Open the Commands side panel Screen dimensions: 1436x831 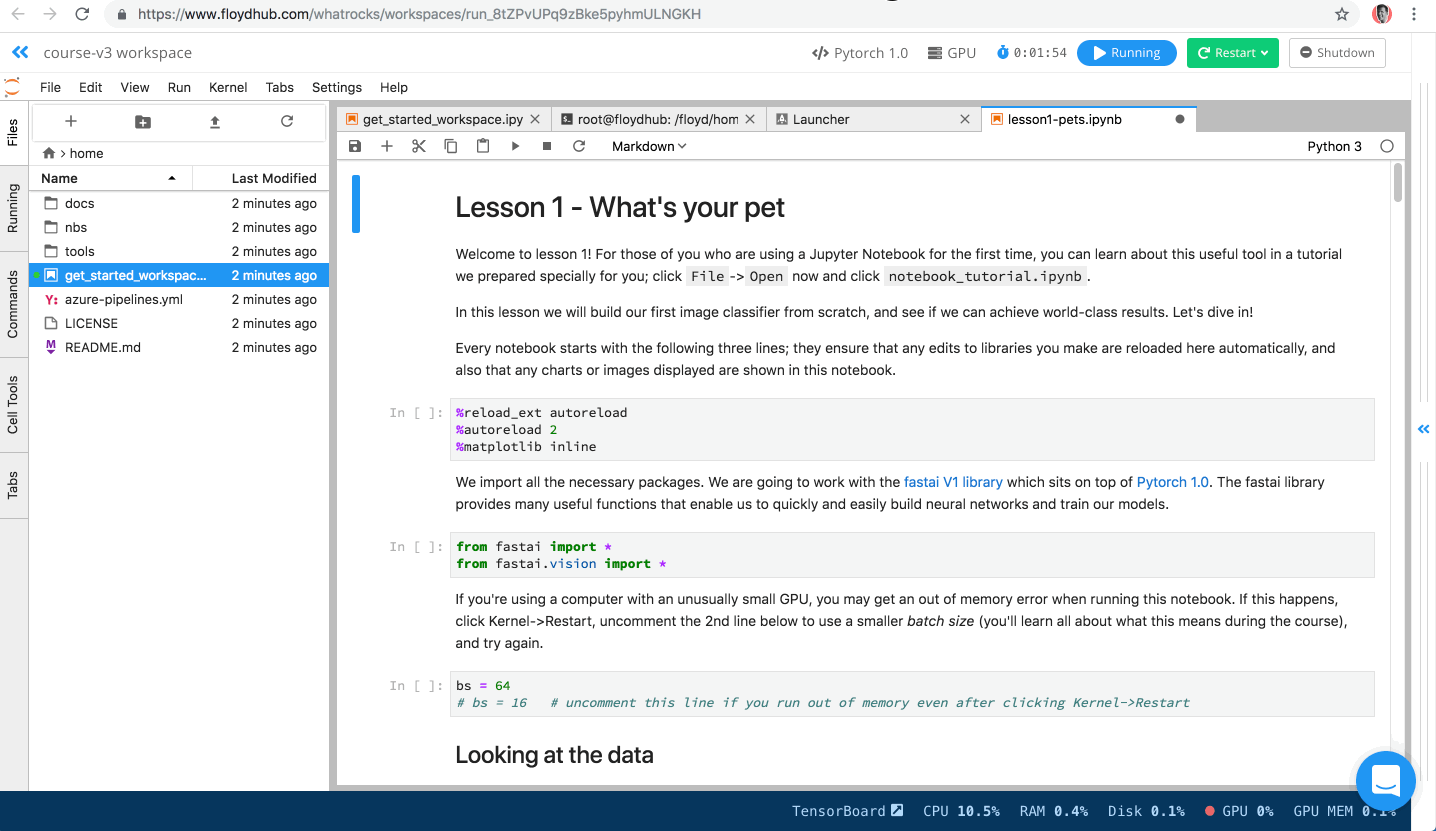click(13, 304)
